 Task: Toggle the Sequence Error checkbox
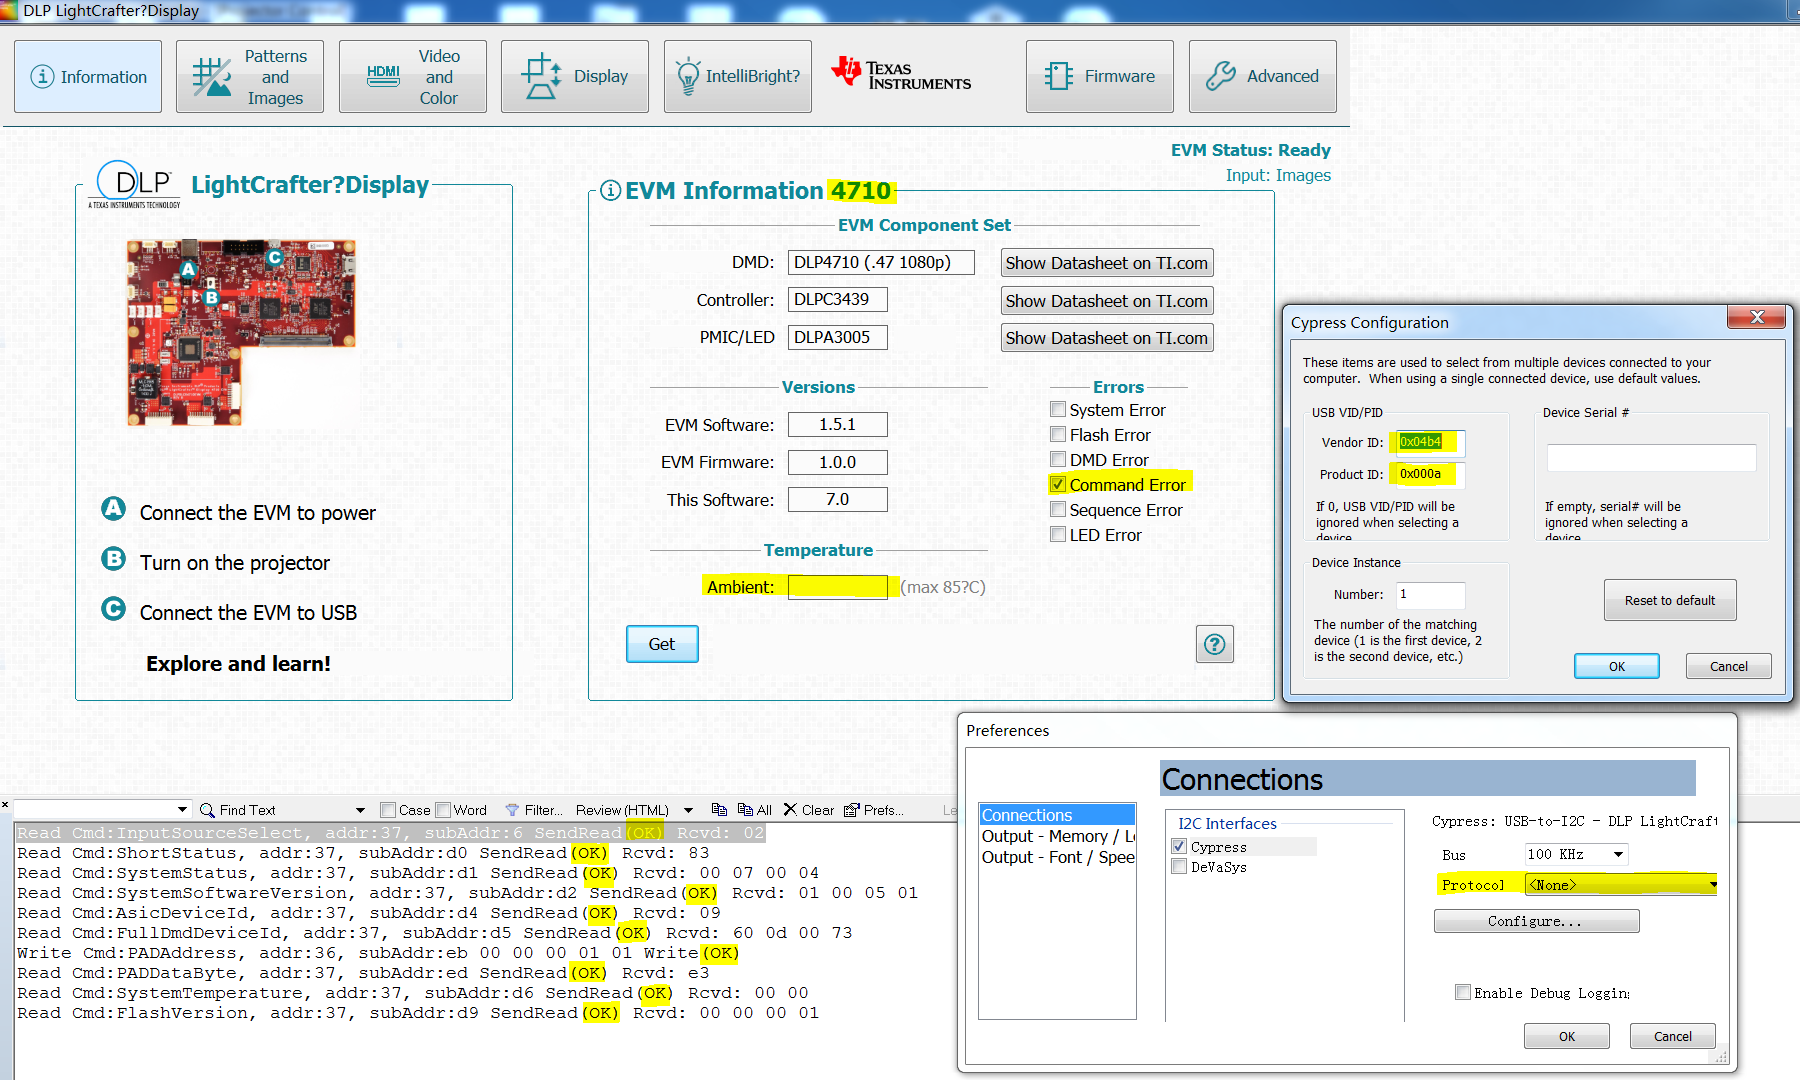[x=1058, y=509]
